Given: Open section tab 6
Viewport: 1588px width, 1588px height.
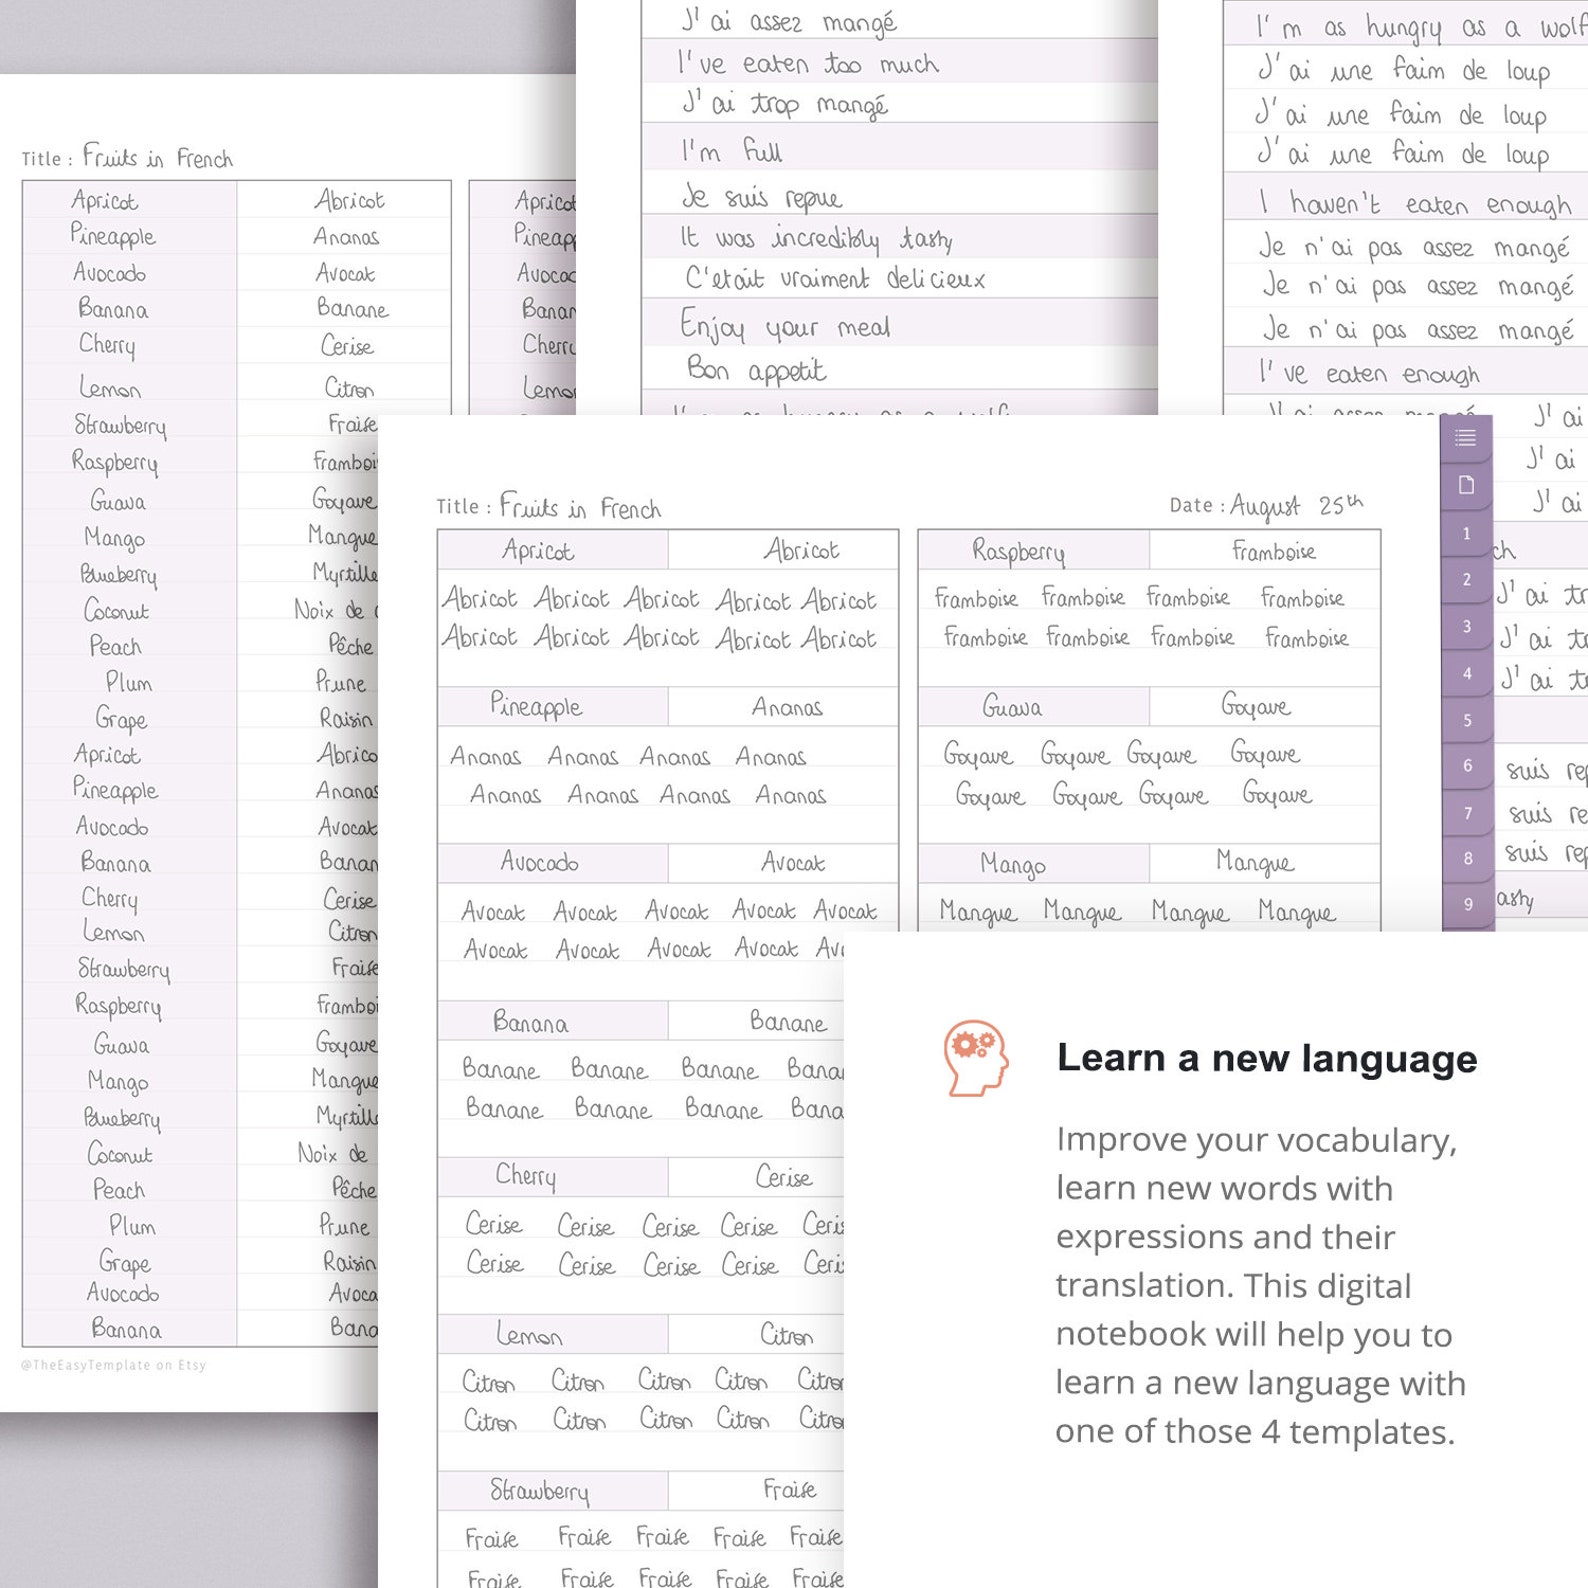Looking at the screenshot, I should point(1466,766).
